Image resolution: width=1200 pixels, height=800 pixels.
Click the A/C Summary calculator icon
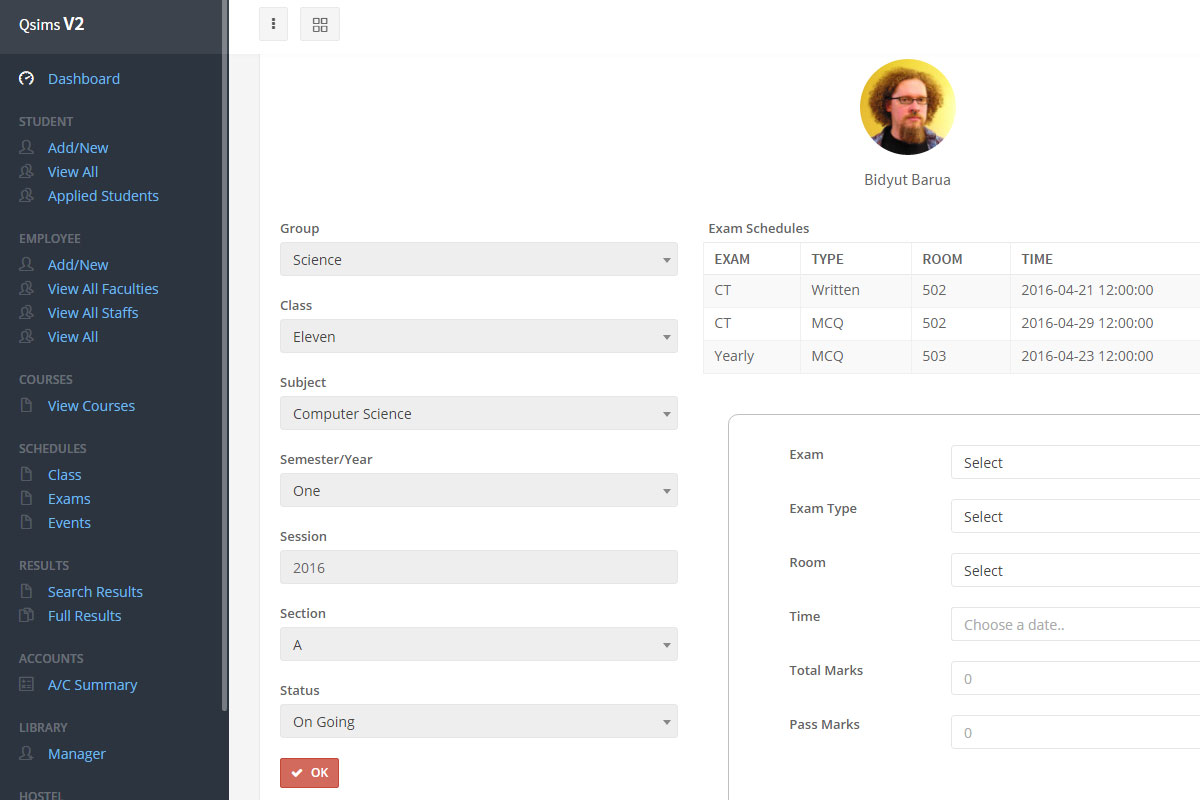27,685
